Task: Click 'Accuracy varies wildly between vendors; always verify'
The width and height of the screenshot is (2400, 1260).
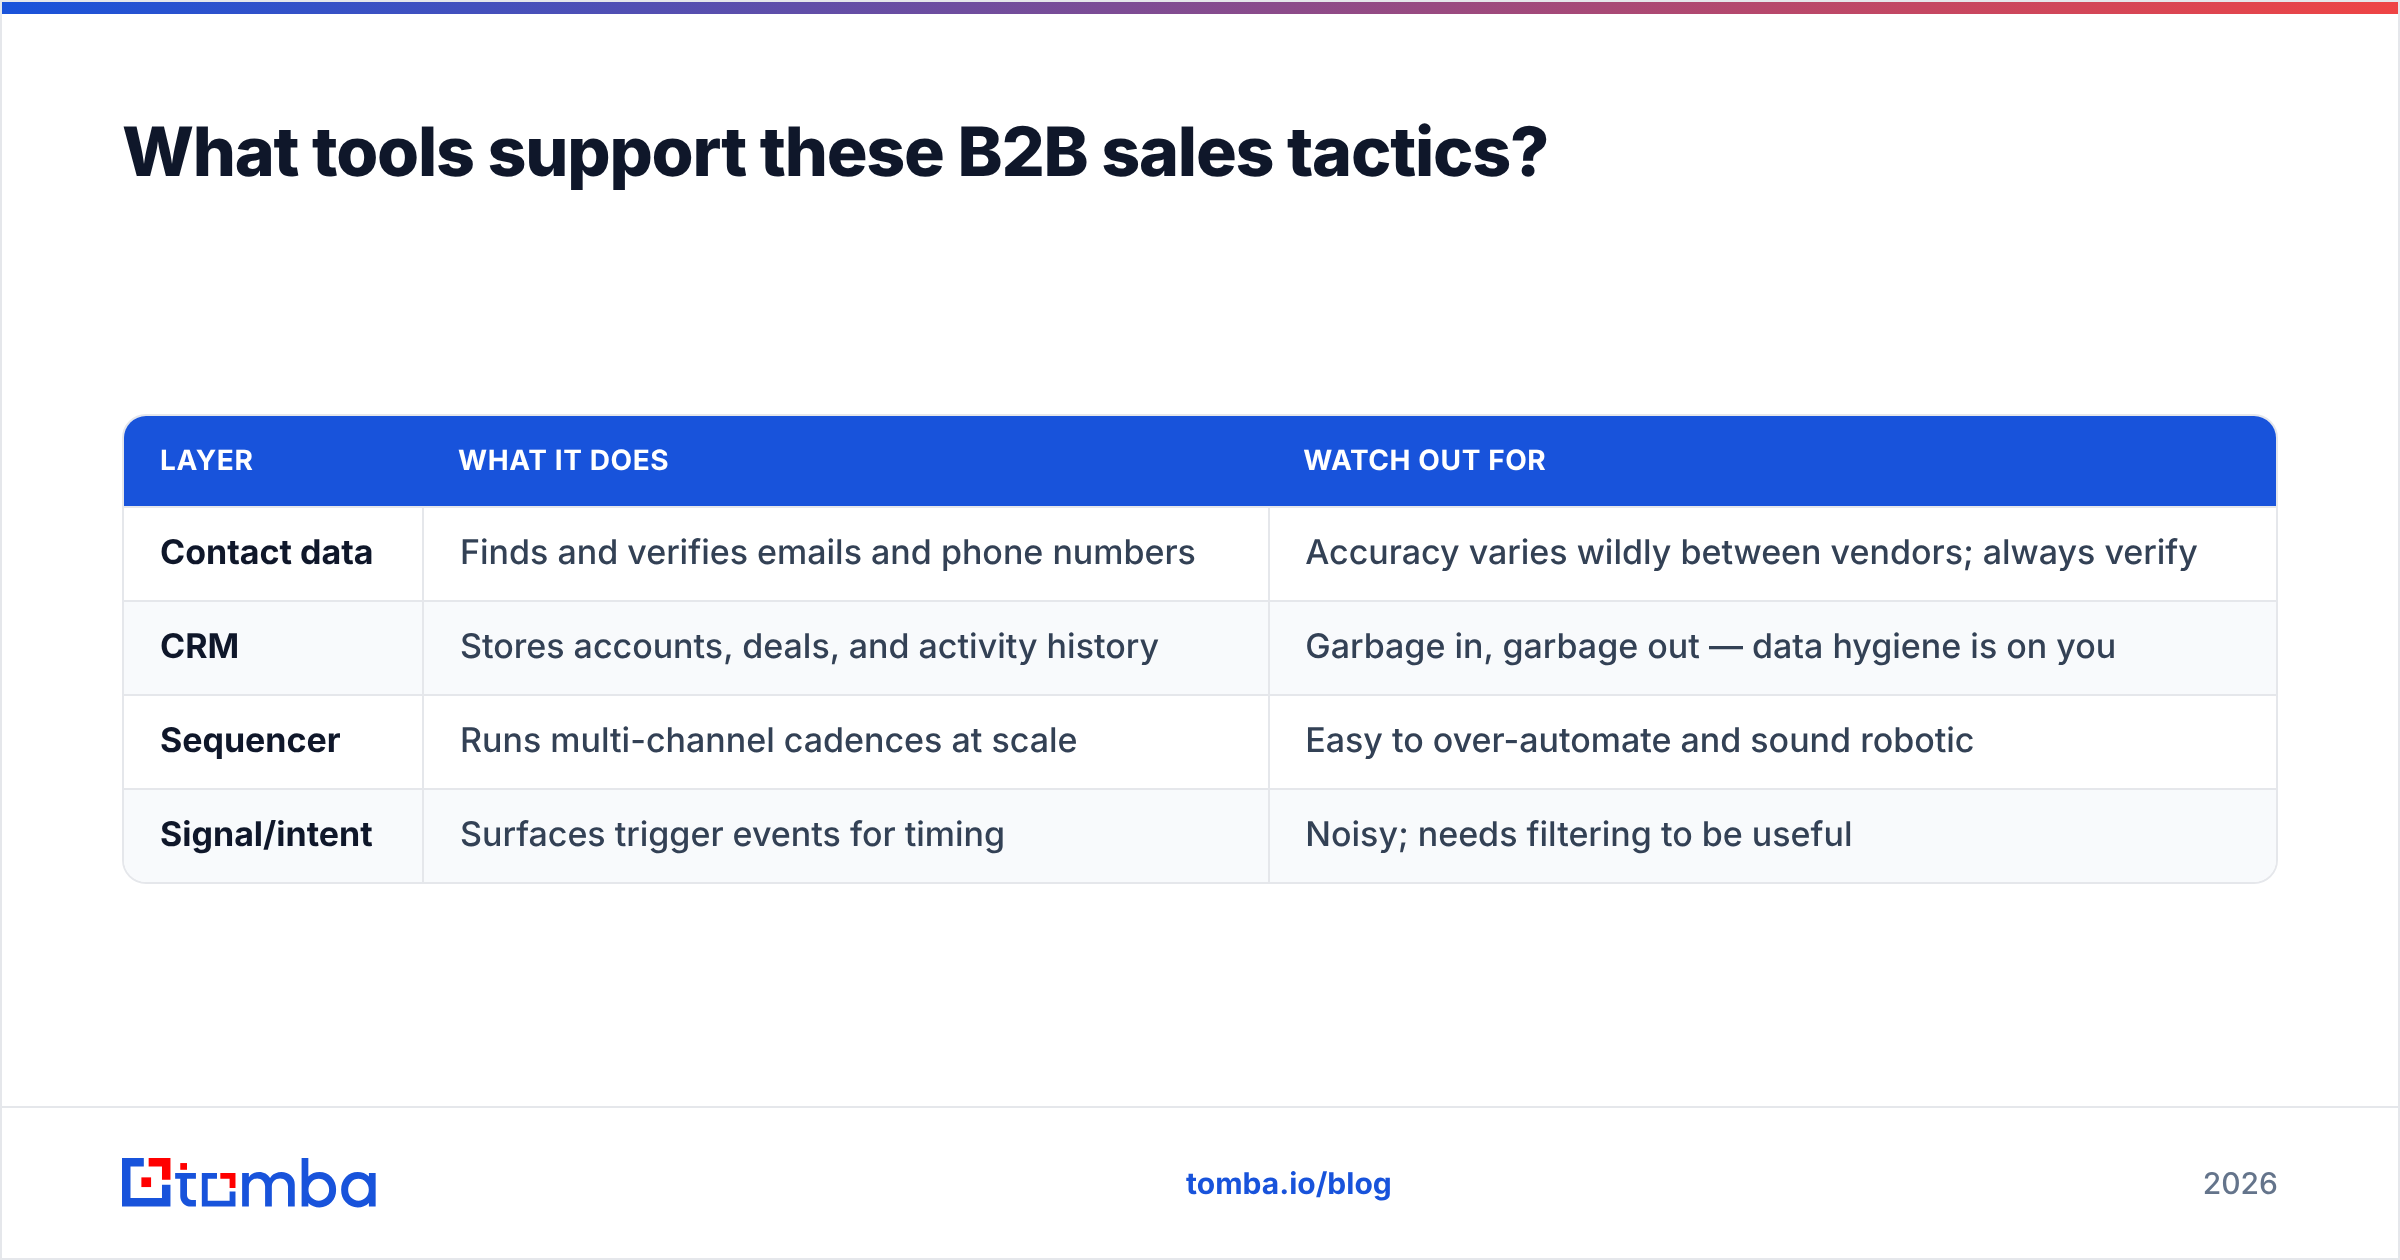Action: tap(1751, 552)
